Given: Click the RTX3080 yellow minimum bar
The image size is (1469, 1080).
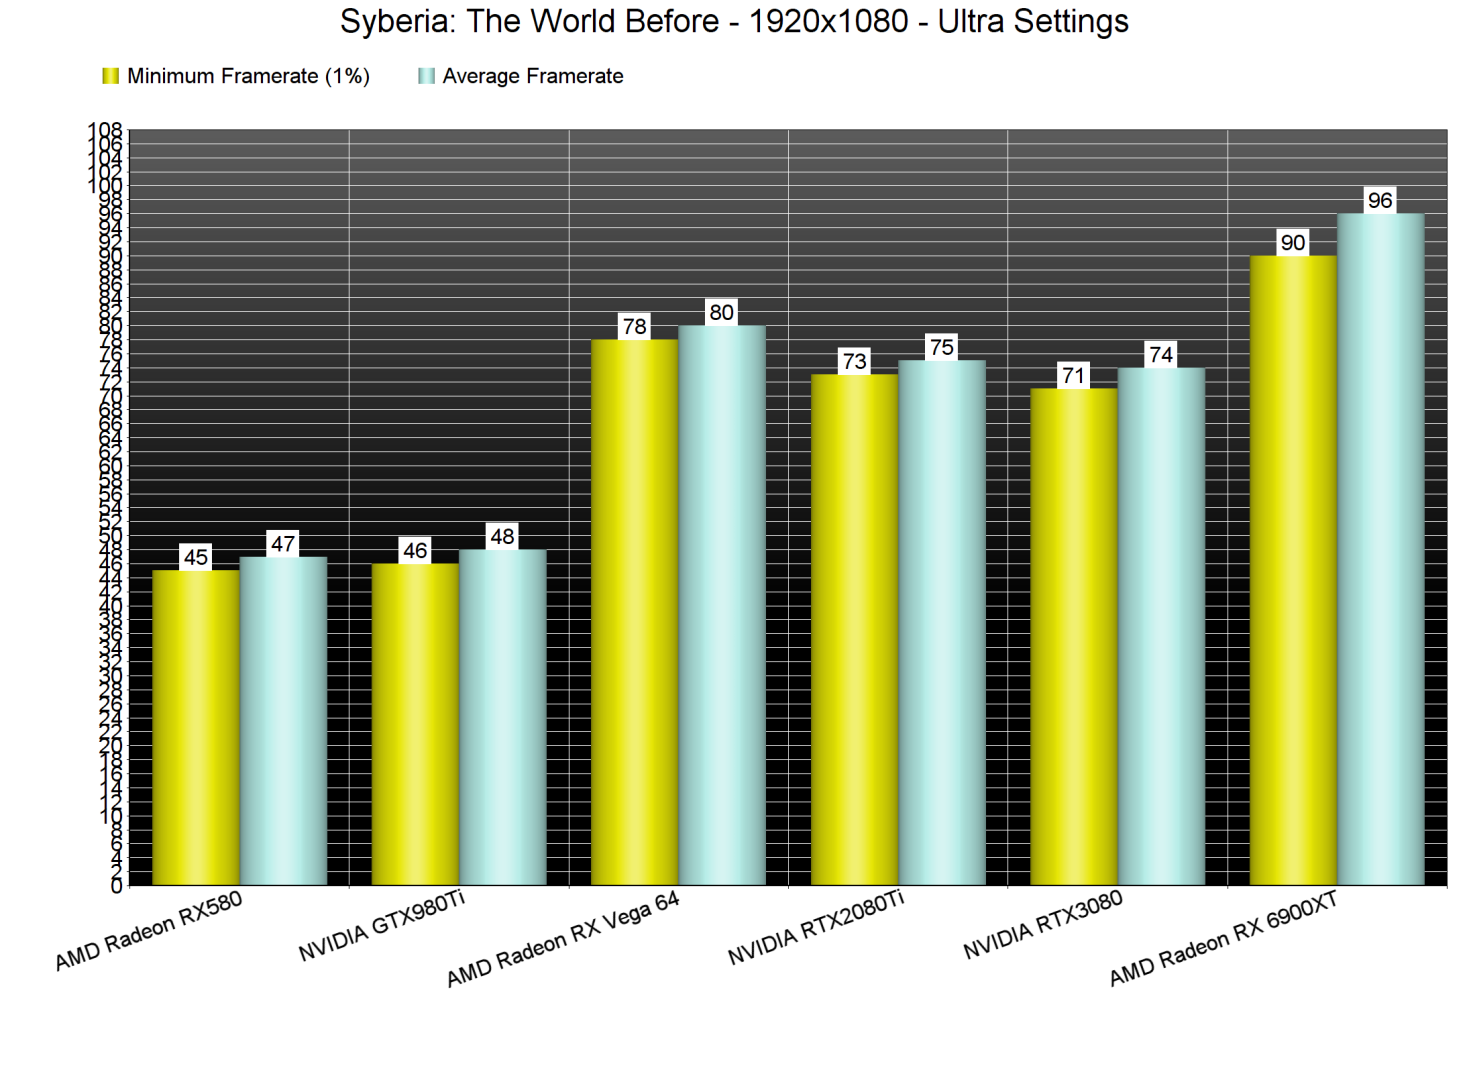Looking at the screenshot, I should pos(1073,636).
